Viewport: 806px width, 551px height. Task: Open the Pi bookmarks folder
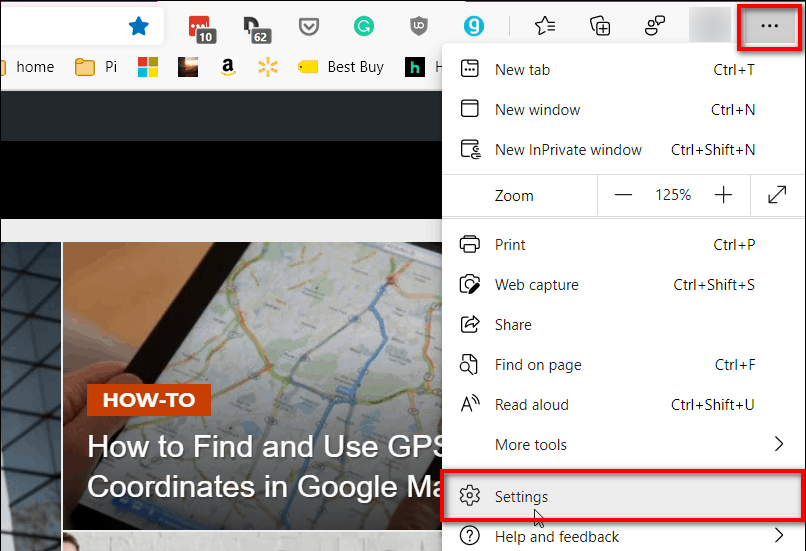pyautogui.click(x=96, y=67)
